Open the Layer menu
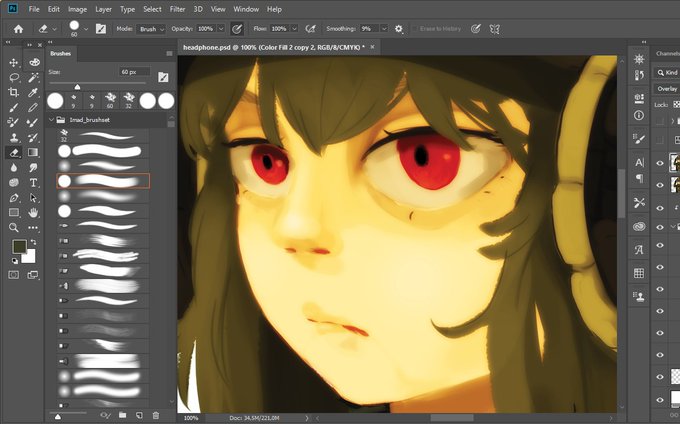The image size is (680, 424). click(x=103, y=9)
